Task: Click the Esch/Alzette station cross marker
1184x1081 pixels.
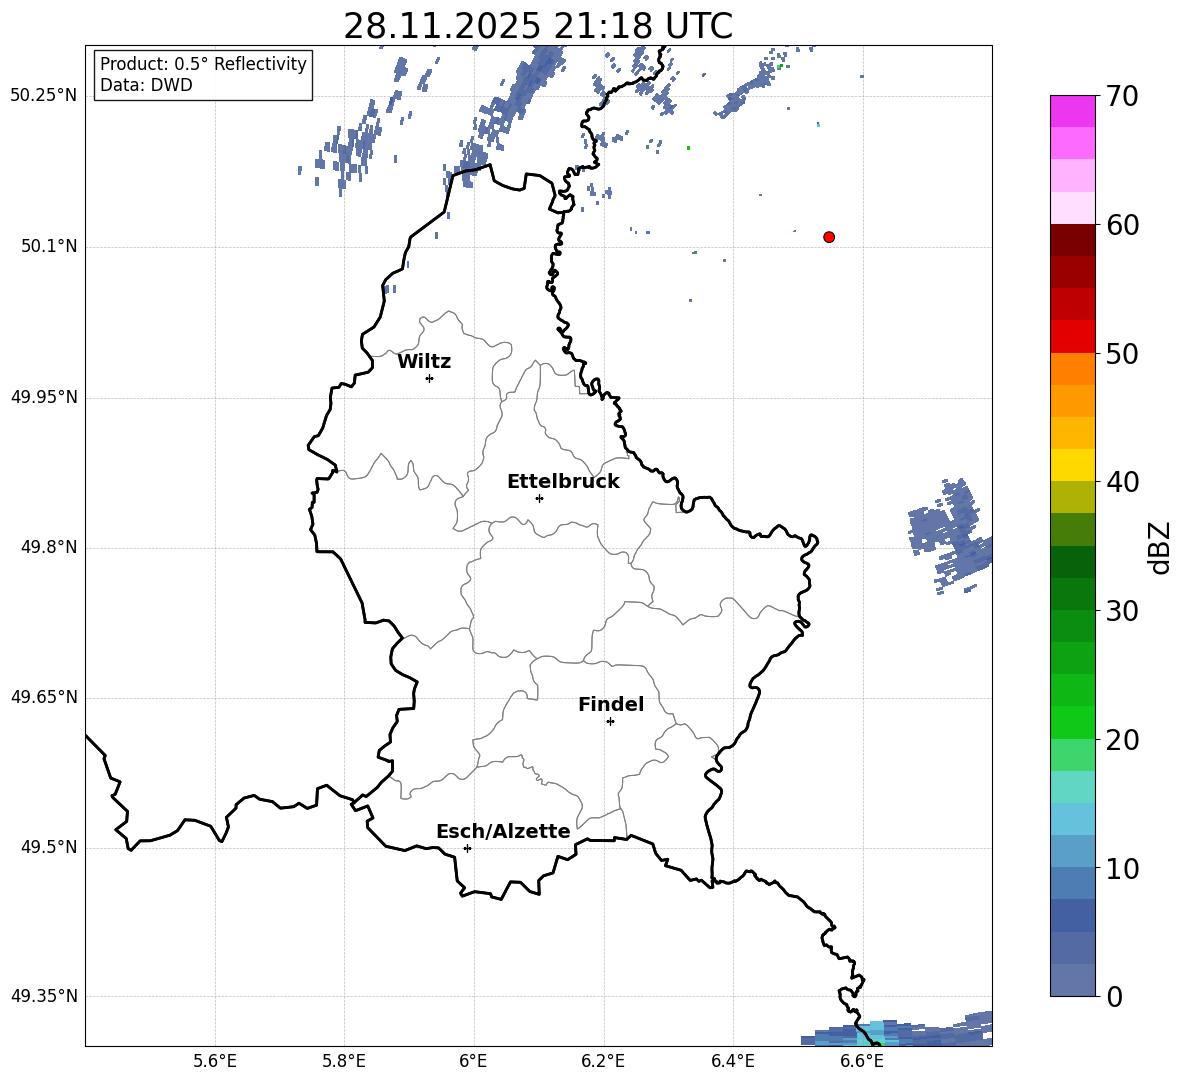Action: click(467, 848)
